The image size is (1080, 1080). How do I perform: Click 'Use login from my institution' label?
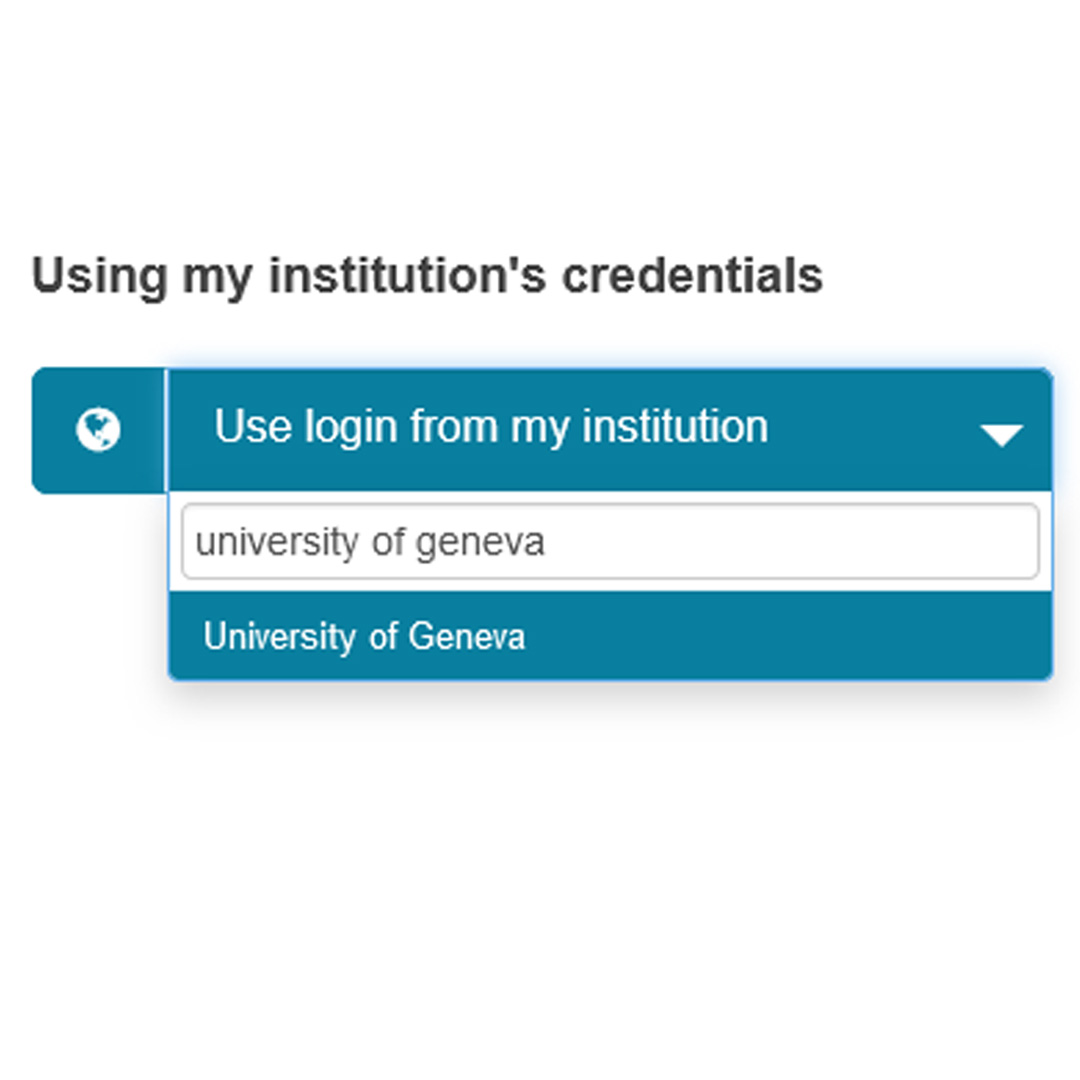[491, 427]
